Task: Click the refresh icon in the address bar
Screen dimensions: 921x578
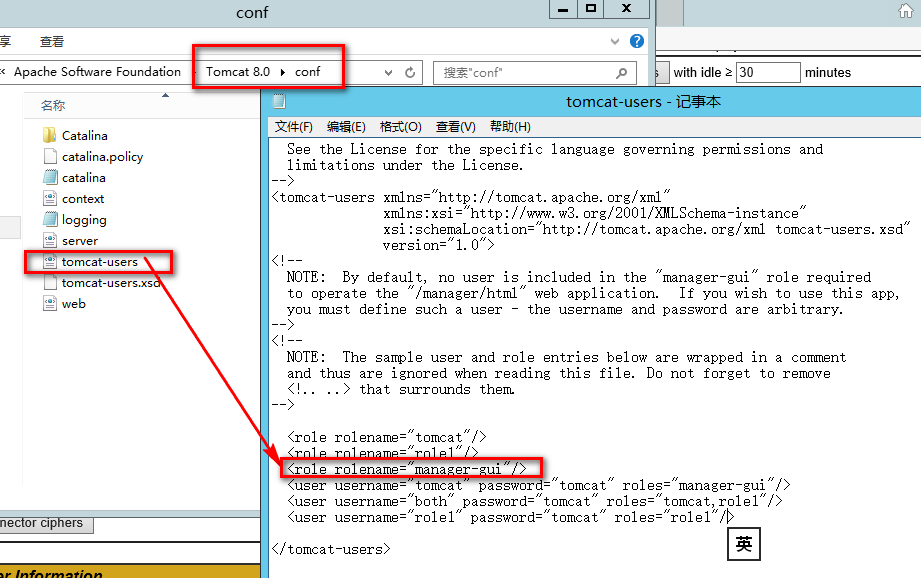Action: [x=410, y=73]
